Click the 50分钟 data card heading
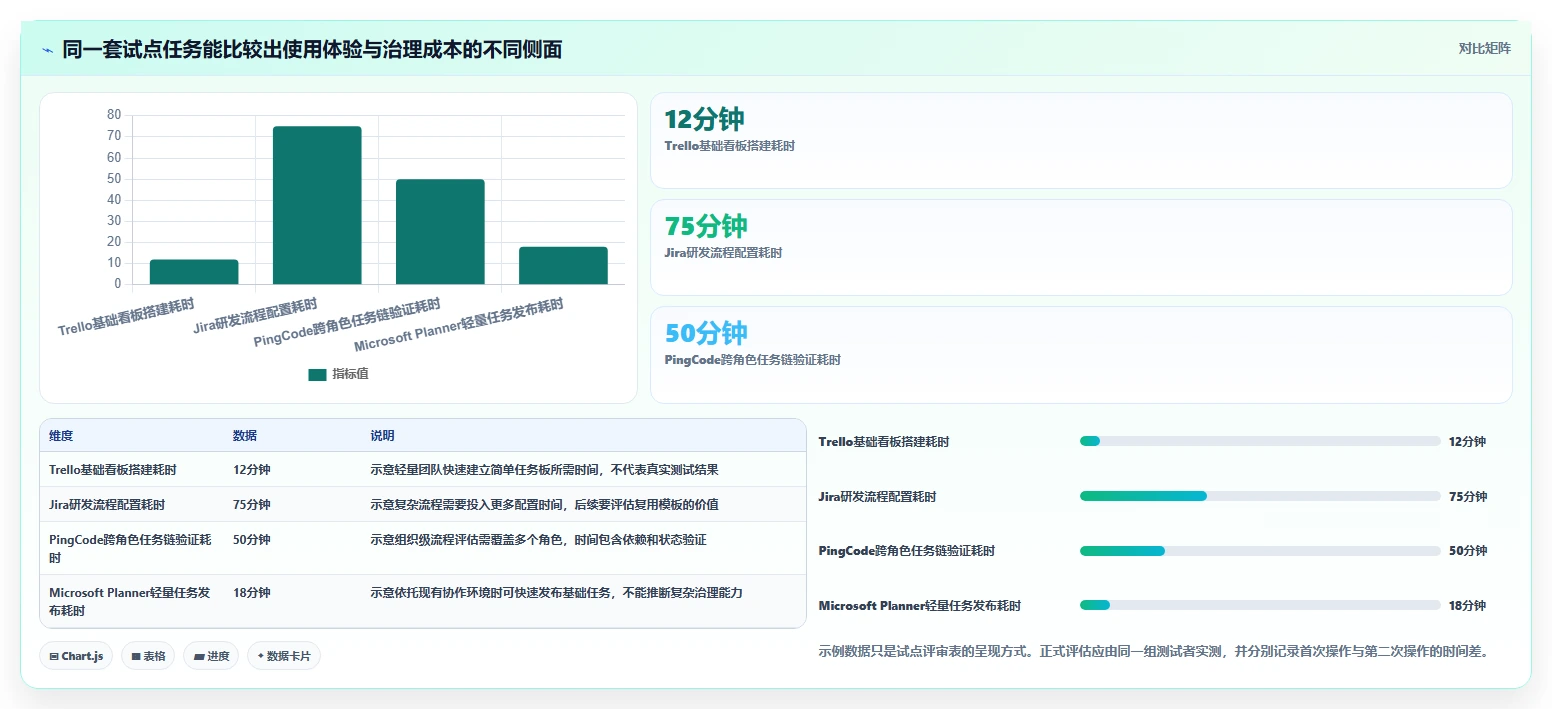The height and width of the screenshot is (709, 1552). 706,333
